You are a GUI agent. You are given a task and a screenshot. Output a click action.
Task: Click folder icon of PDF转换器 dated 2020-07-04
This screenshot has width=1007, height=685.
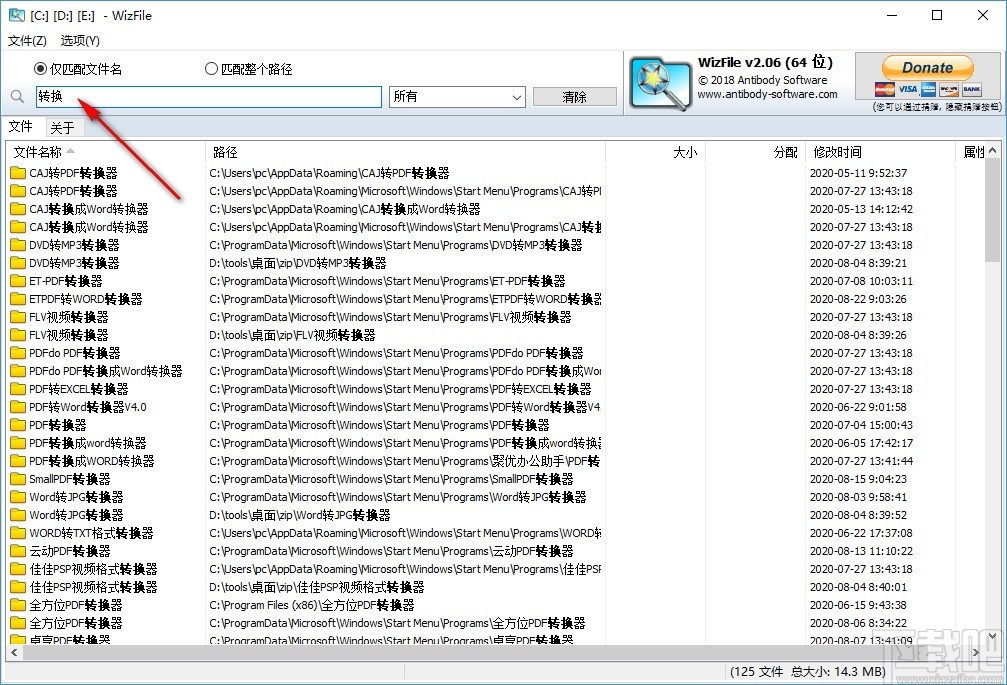18,425
